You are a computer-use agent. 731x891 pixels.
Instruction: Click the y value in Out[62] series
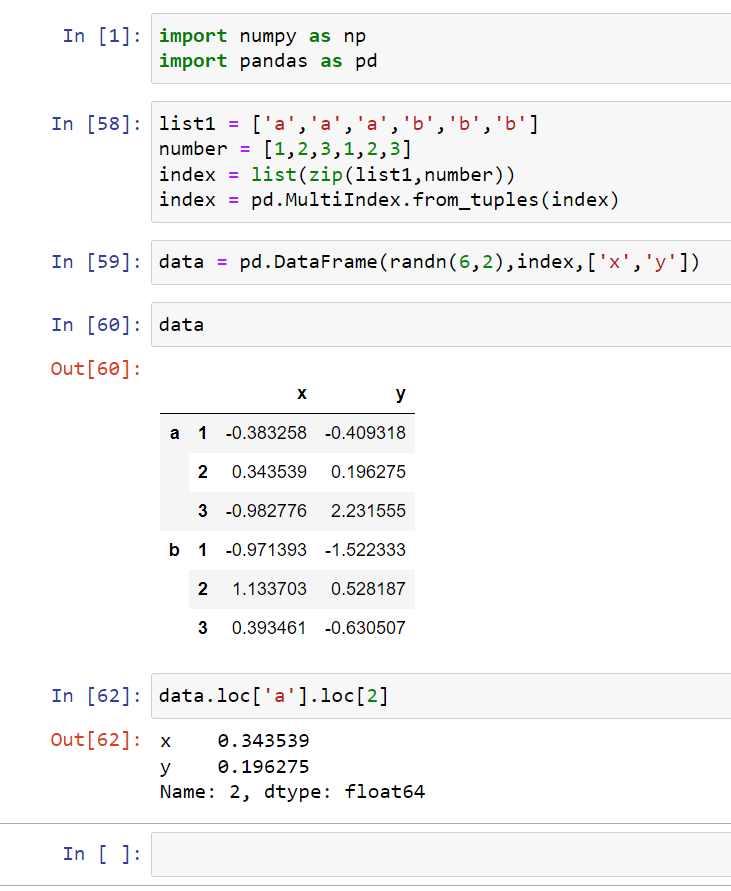[263, 767]
